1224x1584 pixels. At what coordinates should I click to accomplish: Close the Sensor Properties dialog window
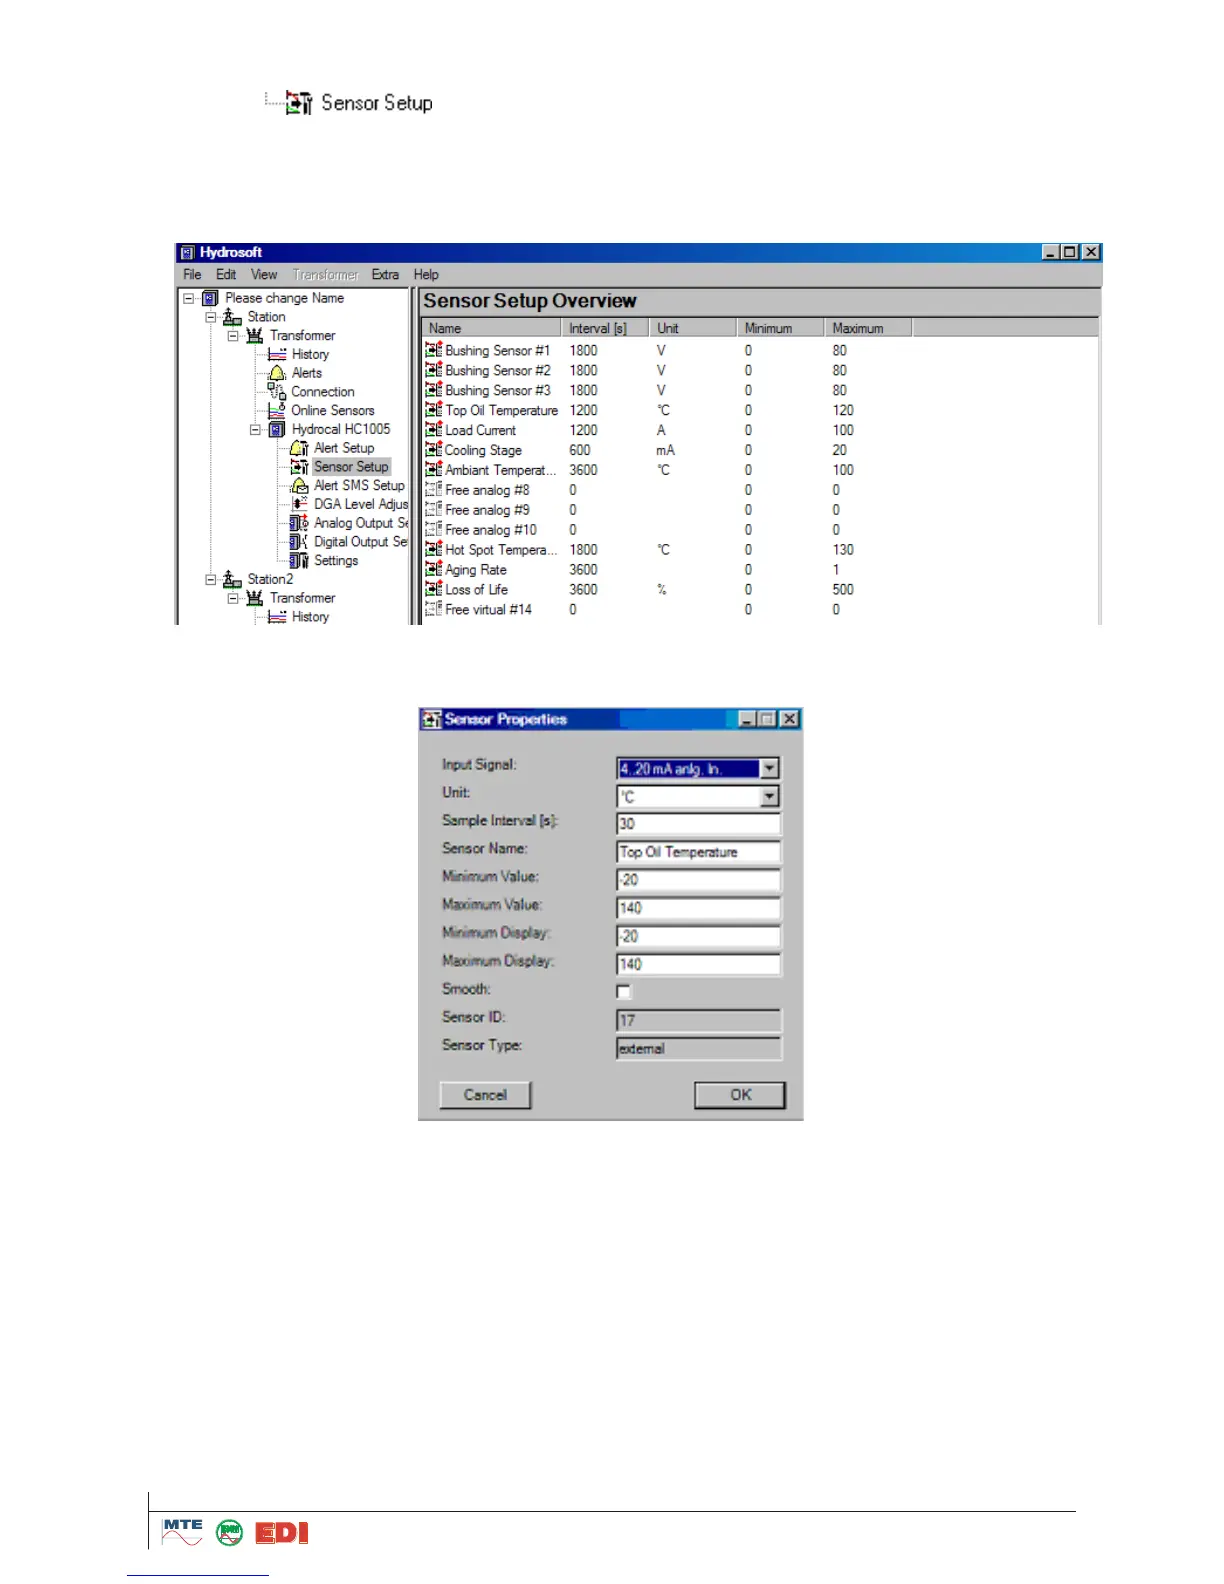[x=789, y=719]
